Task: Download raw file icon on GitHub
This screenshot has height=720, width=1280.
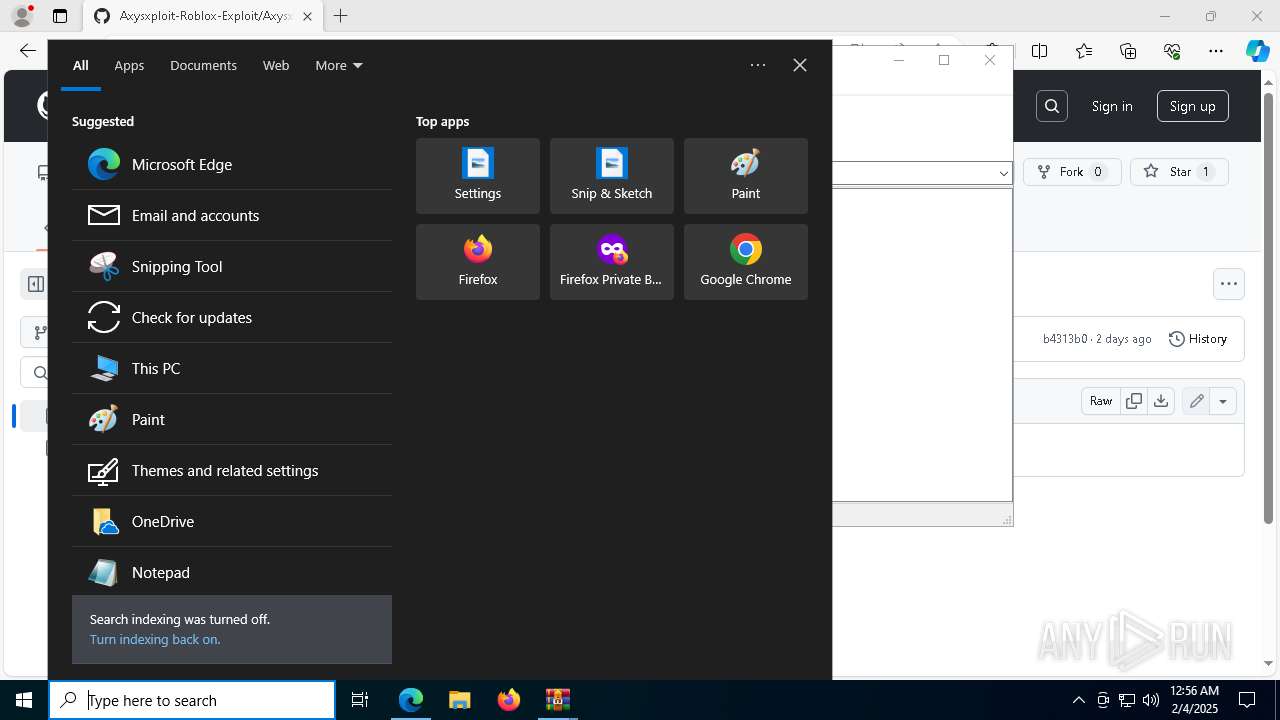Action: (x=1160, y=401)
